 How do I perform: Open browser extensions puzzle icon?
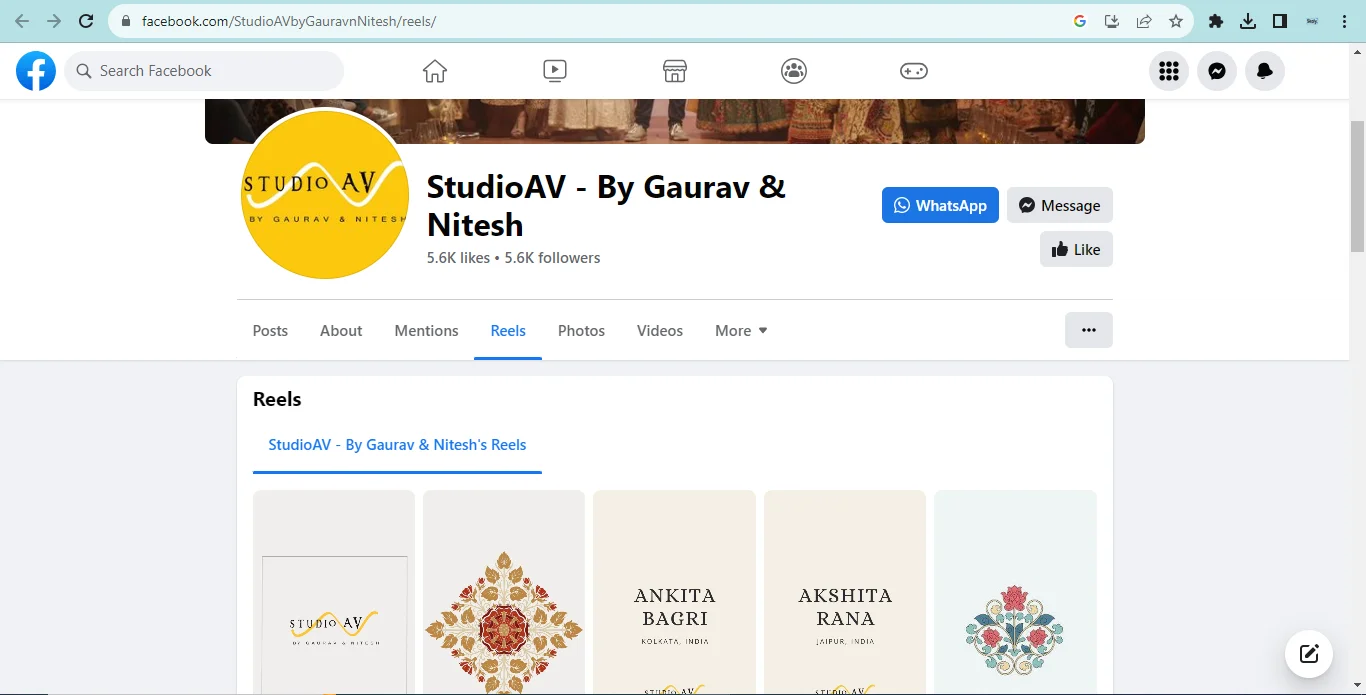coord(1216,21)
